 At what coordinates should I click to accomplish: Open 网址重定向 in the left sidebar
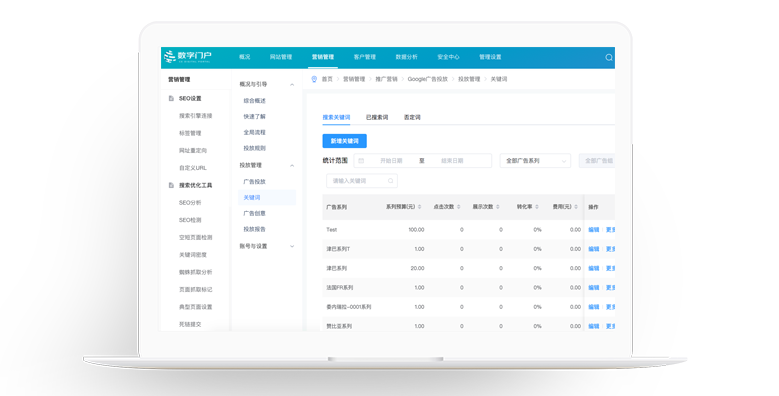pos(193,151)
